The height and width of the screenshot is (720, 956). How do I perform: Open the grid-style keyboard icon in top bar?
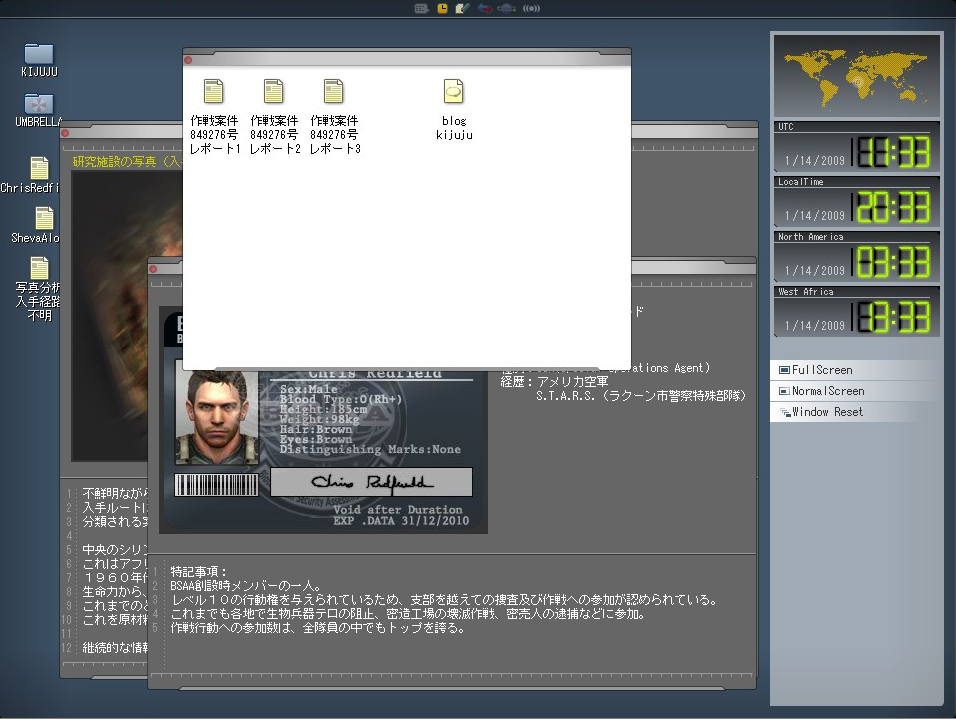pos(421,9)
